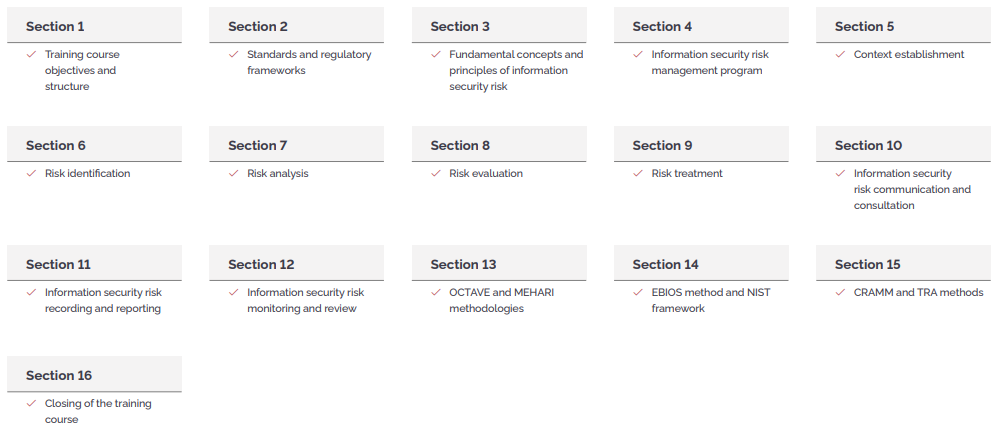The height and width of the screenshot is (440, 1002).
Task: Click the checkmark next to Standards and regulatory frameworks
Action: pos(233,55)
